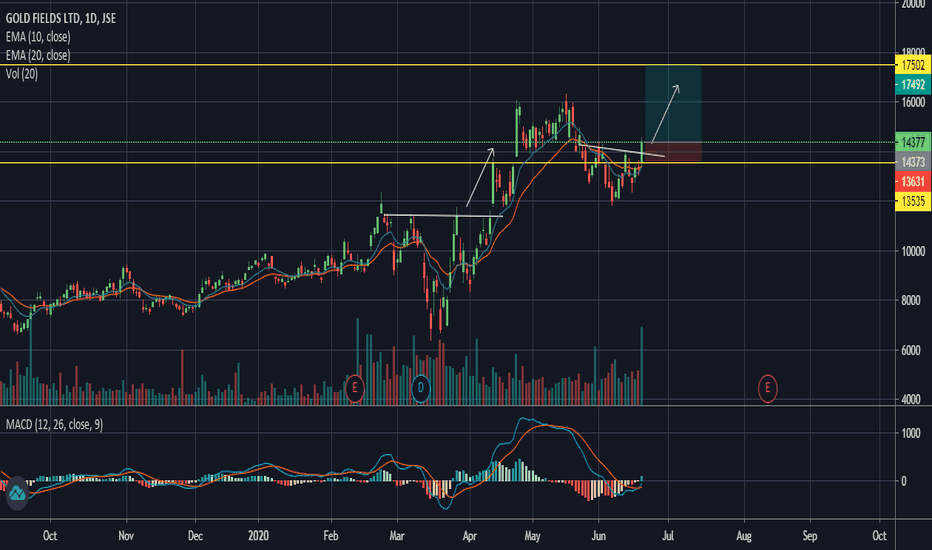The image size is (932, 550).
Task: Select the EMA (10, close) indicator label
Action: [38, 37]
